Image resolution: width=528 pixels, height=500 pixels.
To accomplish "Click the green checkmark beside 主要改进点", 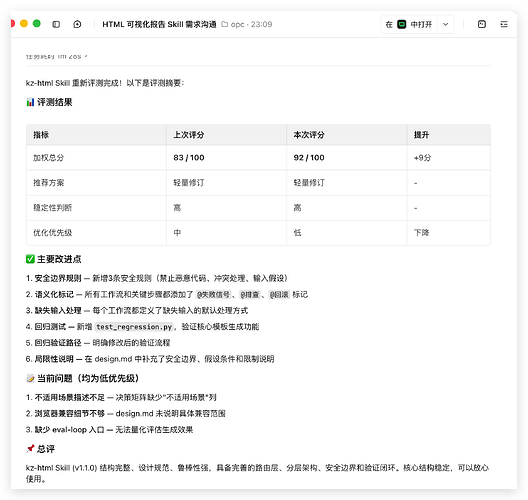I will point(30,259).
